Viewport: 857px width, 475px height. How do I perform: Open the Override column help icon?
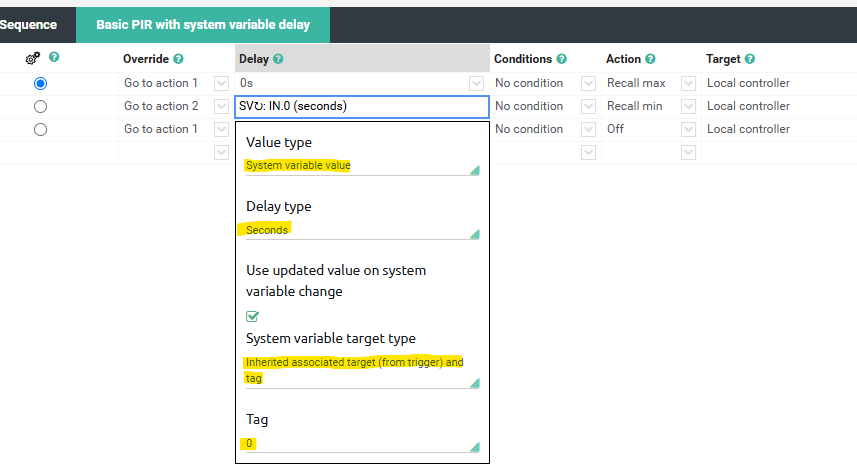(178, 59)
